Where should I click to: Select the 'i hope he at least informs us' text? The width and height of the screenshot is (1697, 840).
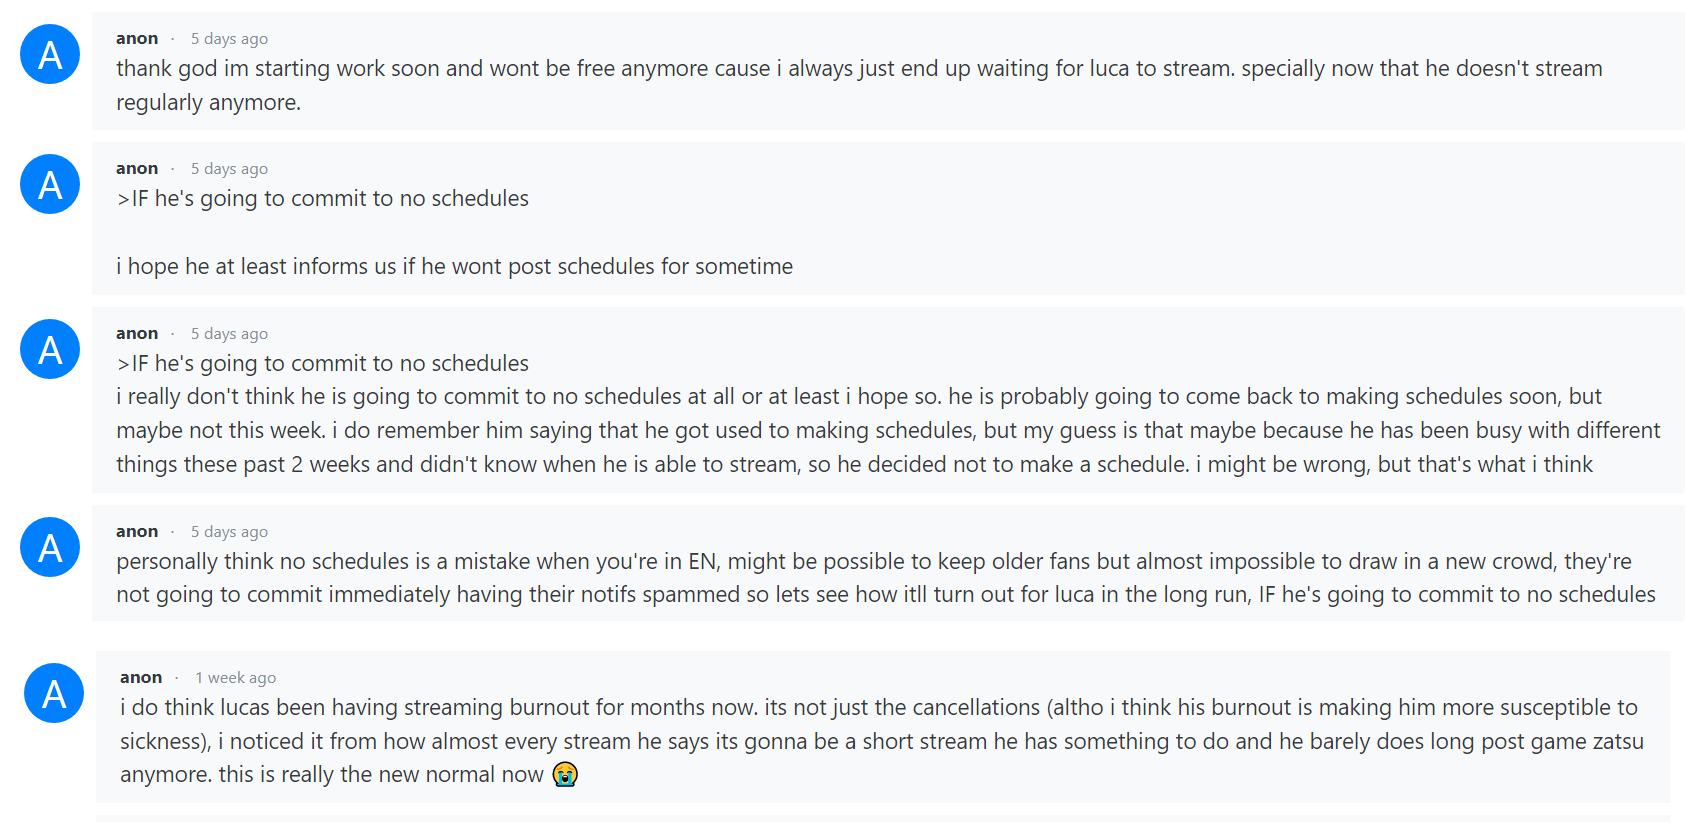(x=454, y=266)
